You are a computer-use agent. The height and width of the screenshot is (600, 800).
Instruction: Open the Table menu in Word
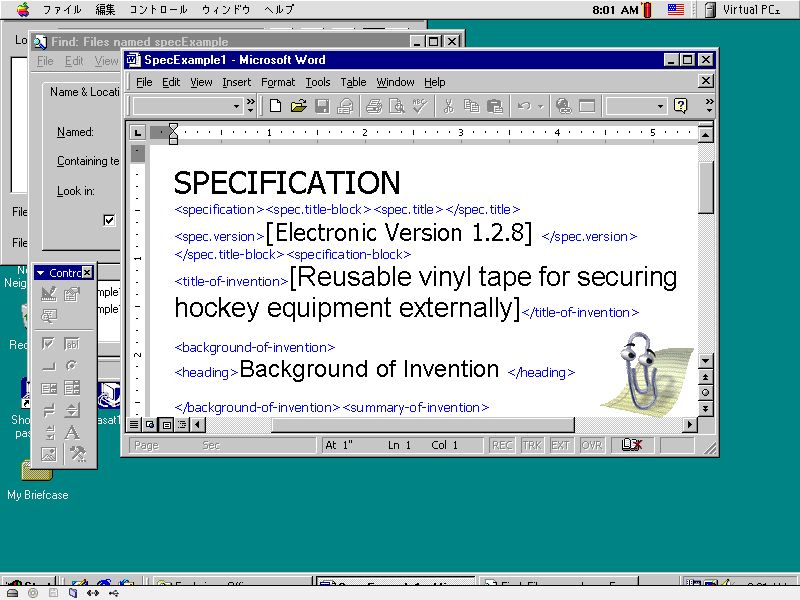click(353, 82)
